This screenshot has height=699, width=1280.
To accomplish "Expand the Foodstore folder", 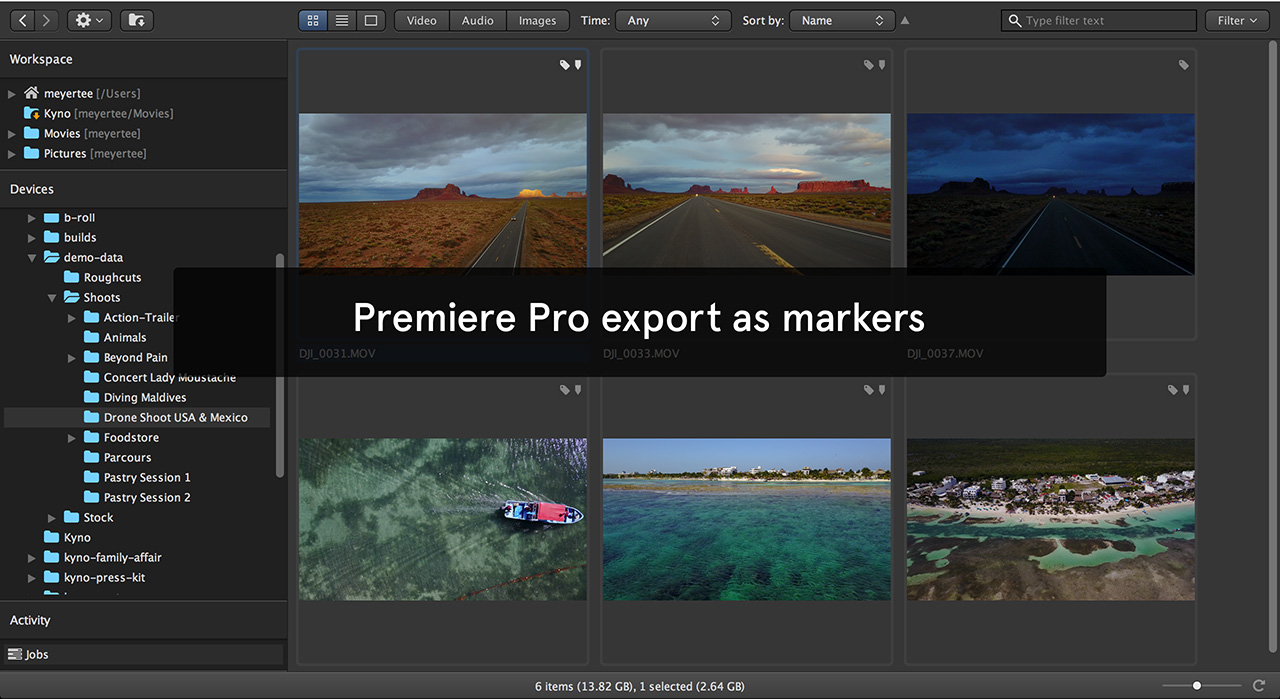I will point(72,438).
